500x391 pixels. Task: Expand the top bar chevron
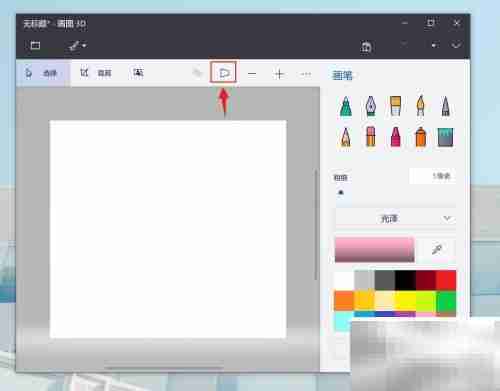(456, 45)
